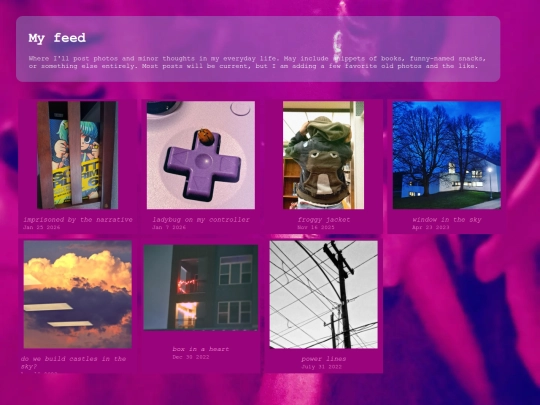Click the 'ladybug on my controller' caption
Screen dimensions: 540x405
pos(201,219)
